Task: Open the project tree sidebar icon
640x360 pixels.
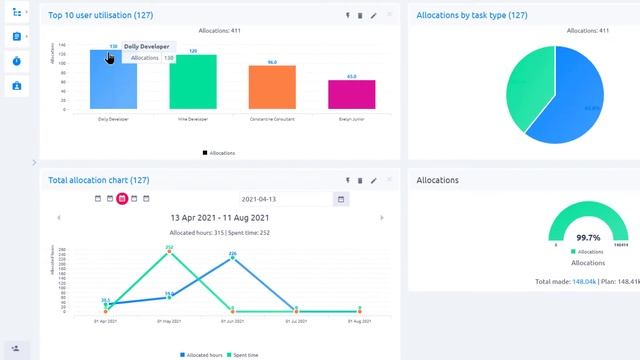Action: tap(17, 13)
